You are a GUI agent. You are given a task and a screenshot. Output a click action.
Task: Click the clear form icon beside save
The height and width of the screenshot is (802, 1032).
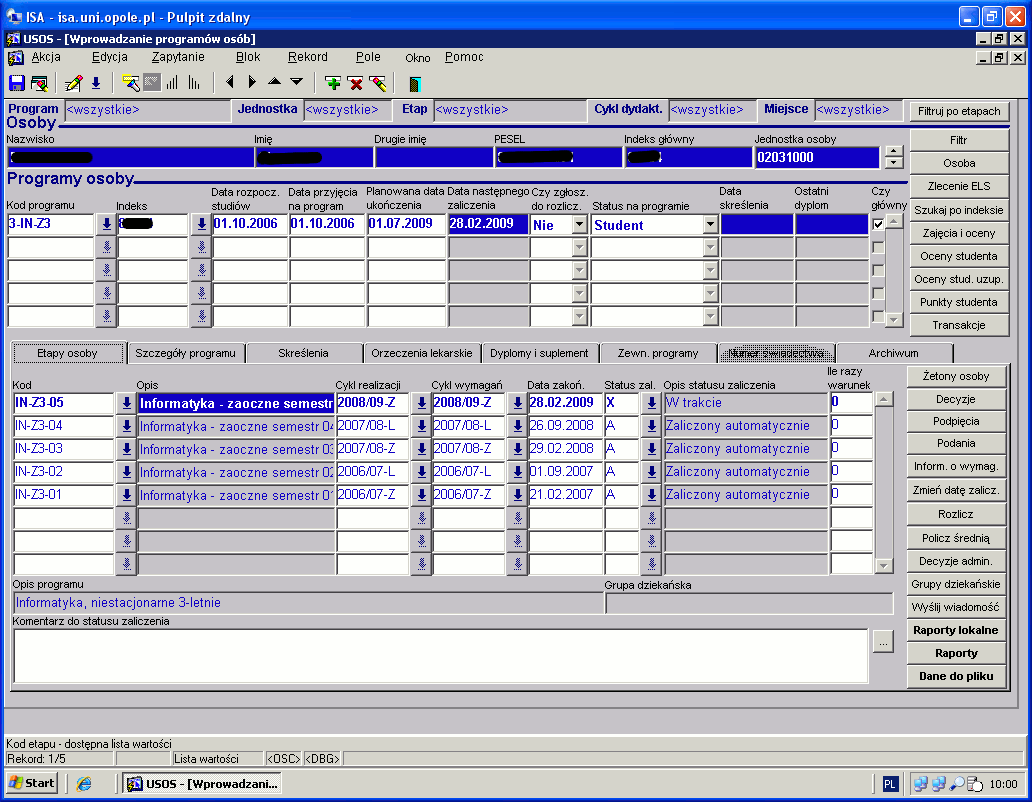[x=39, y=83]
